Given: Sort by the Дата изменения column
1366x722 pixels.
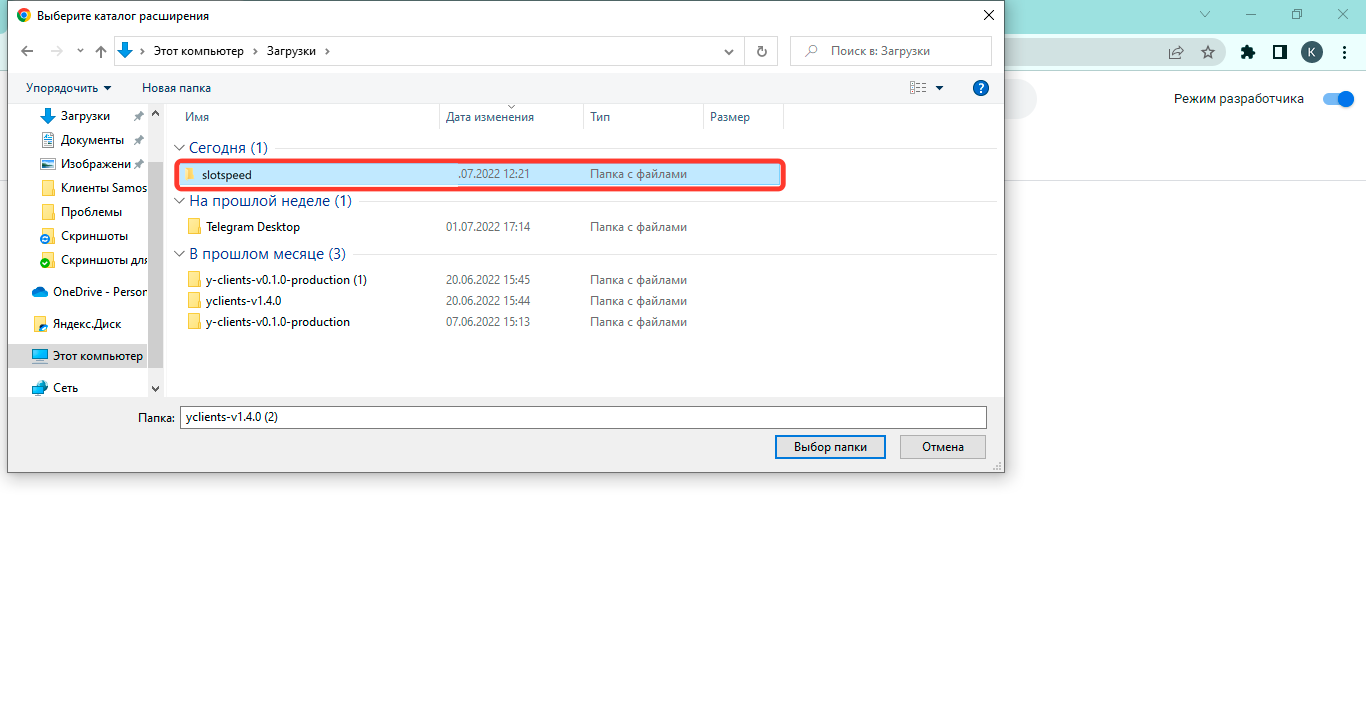Looking at the screenshot, I should coord(490,117).
